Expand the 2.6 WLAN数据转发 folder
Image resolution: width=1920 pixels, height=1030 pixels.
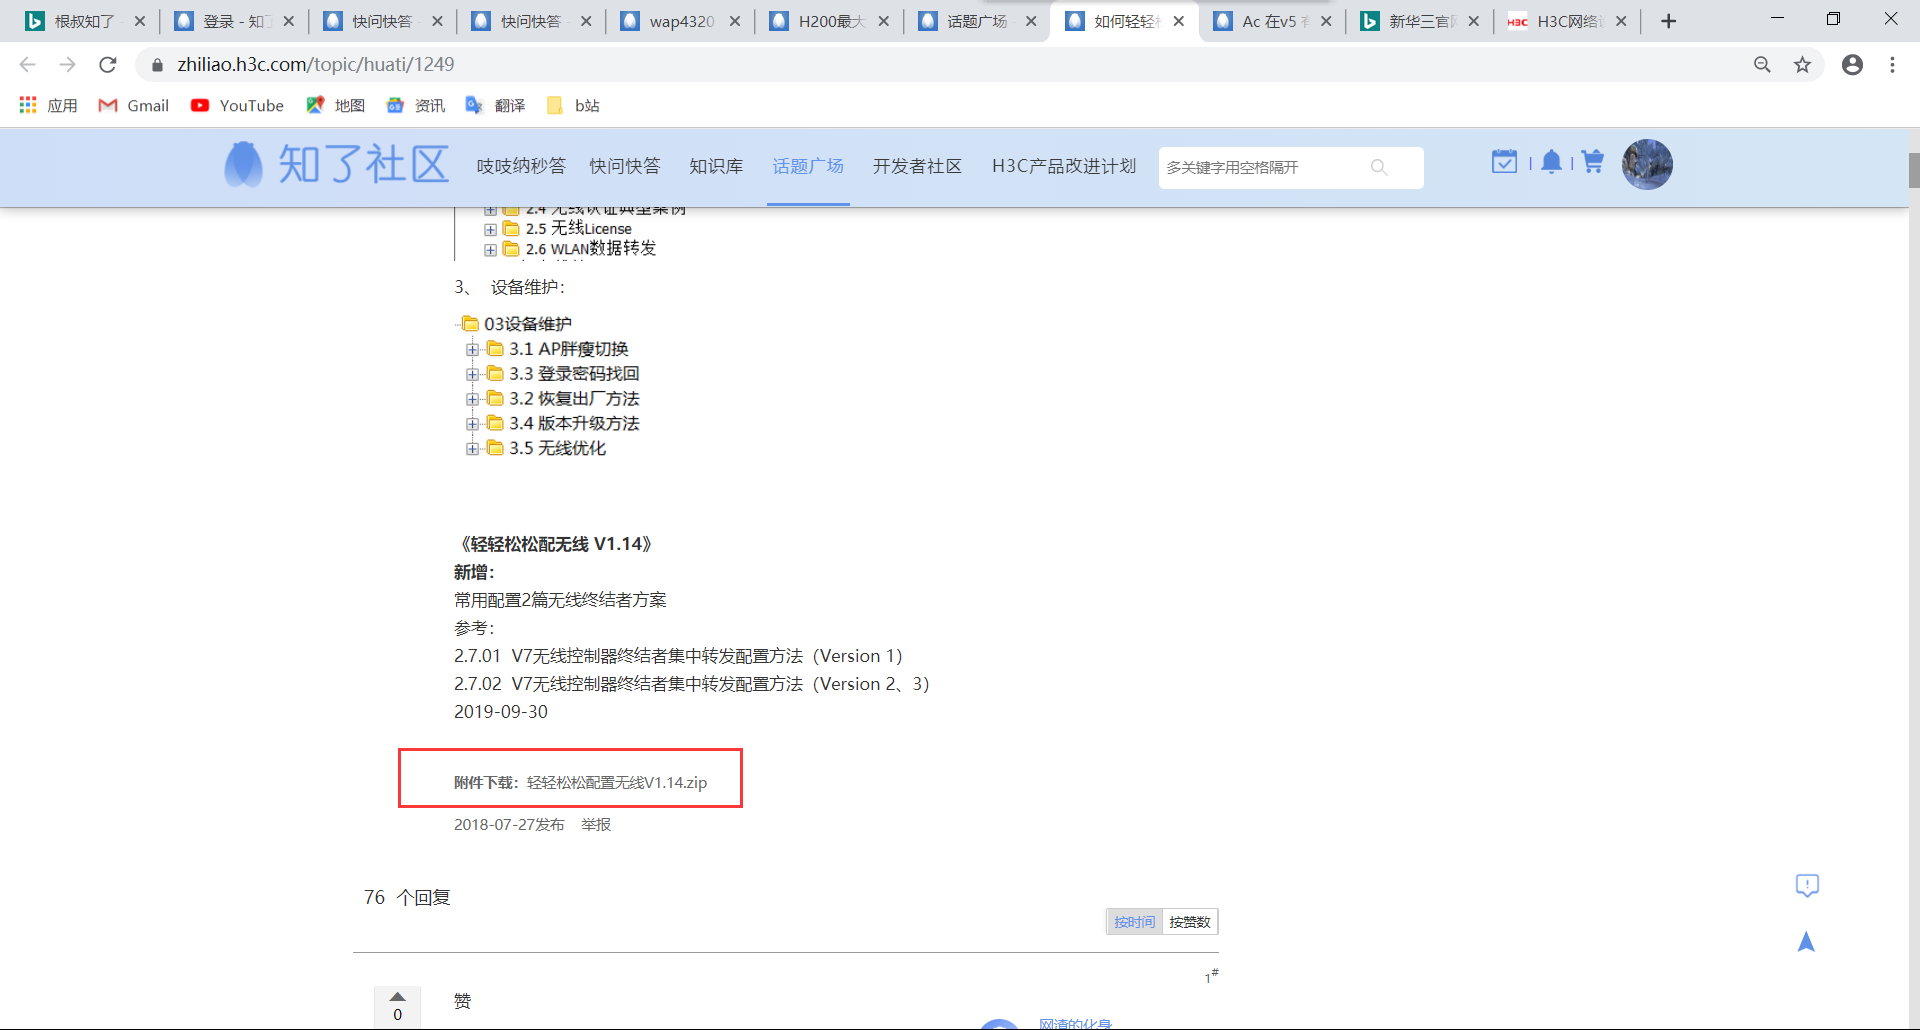click(490, 250)
